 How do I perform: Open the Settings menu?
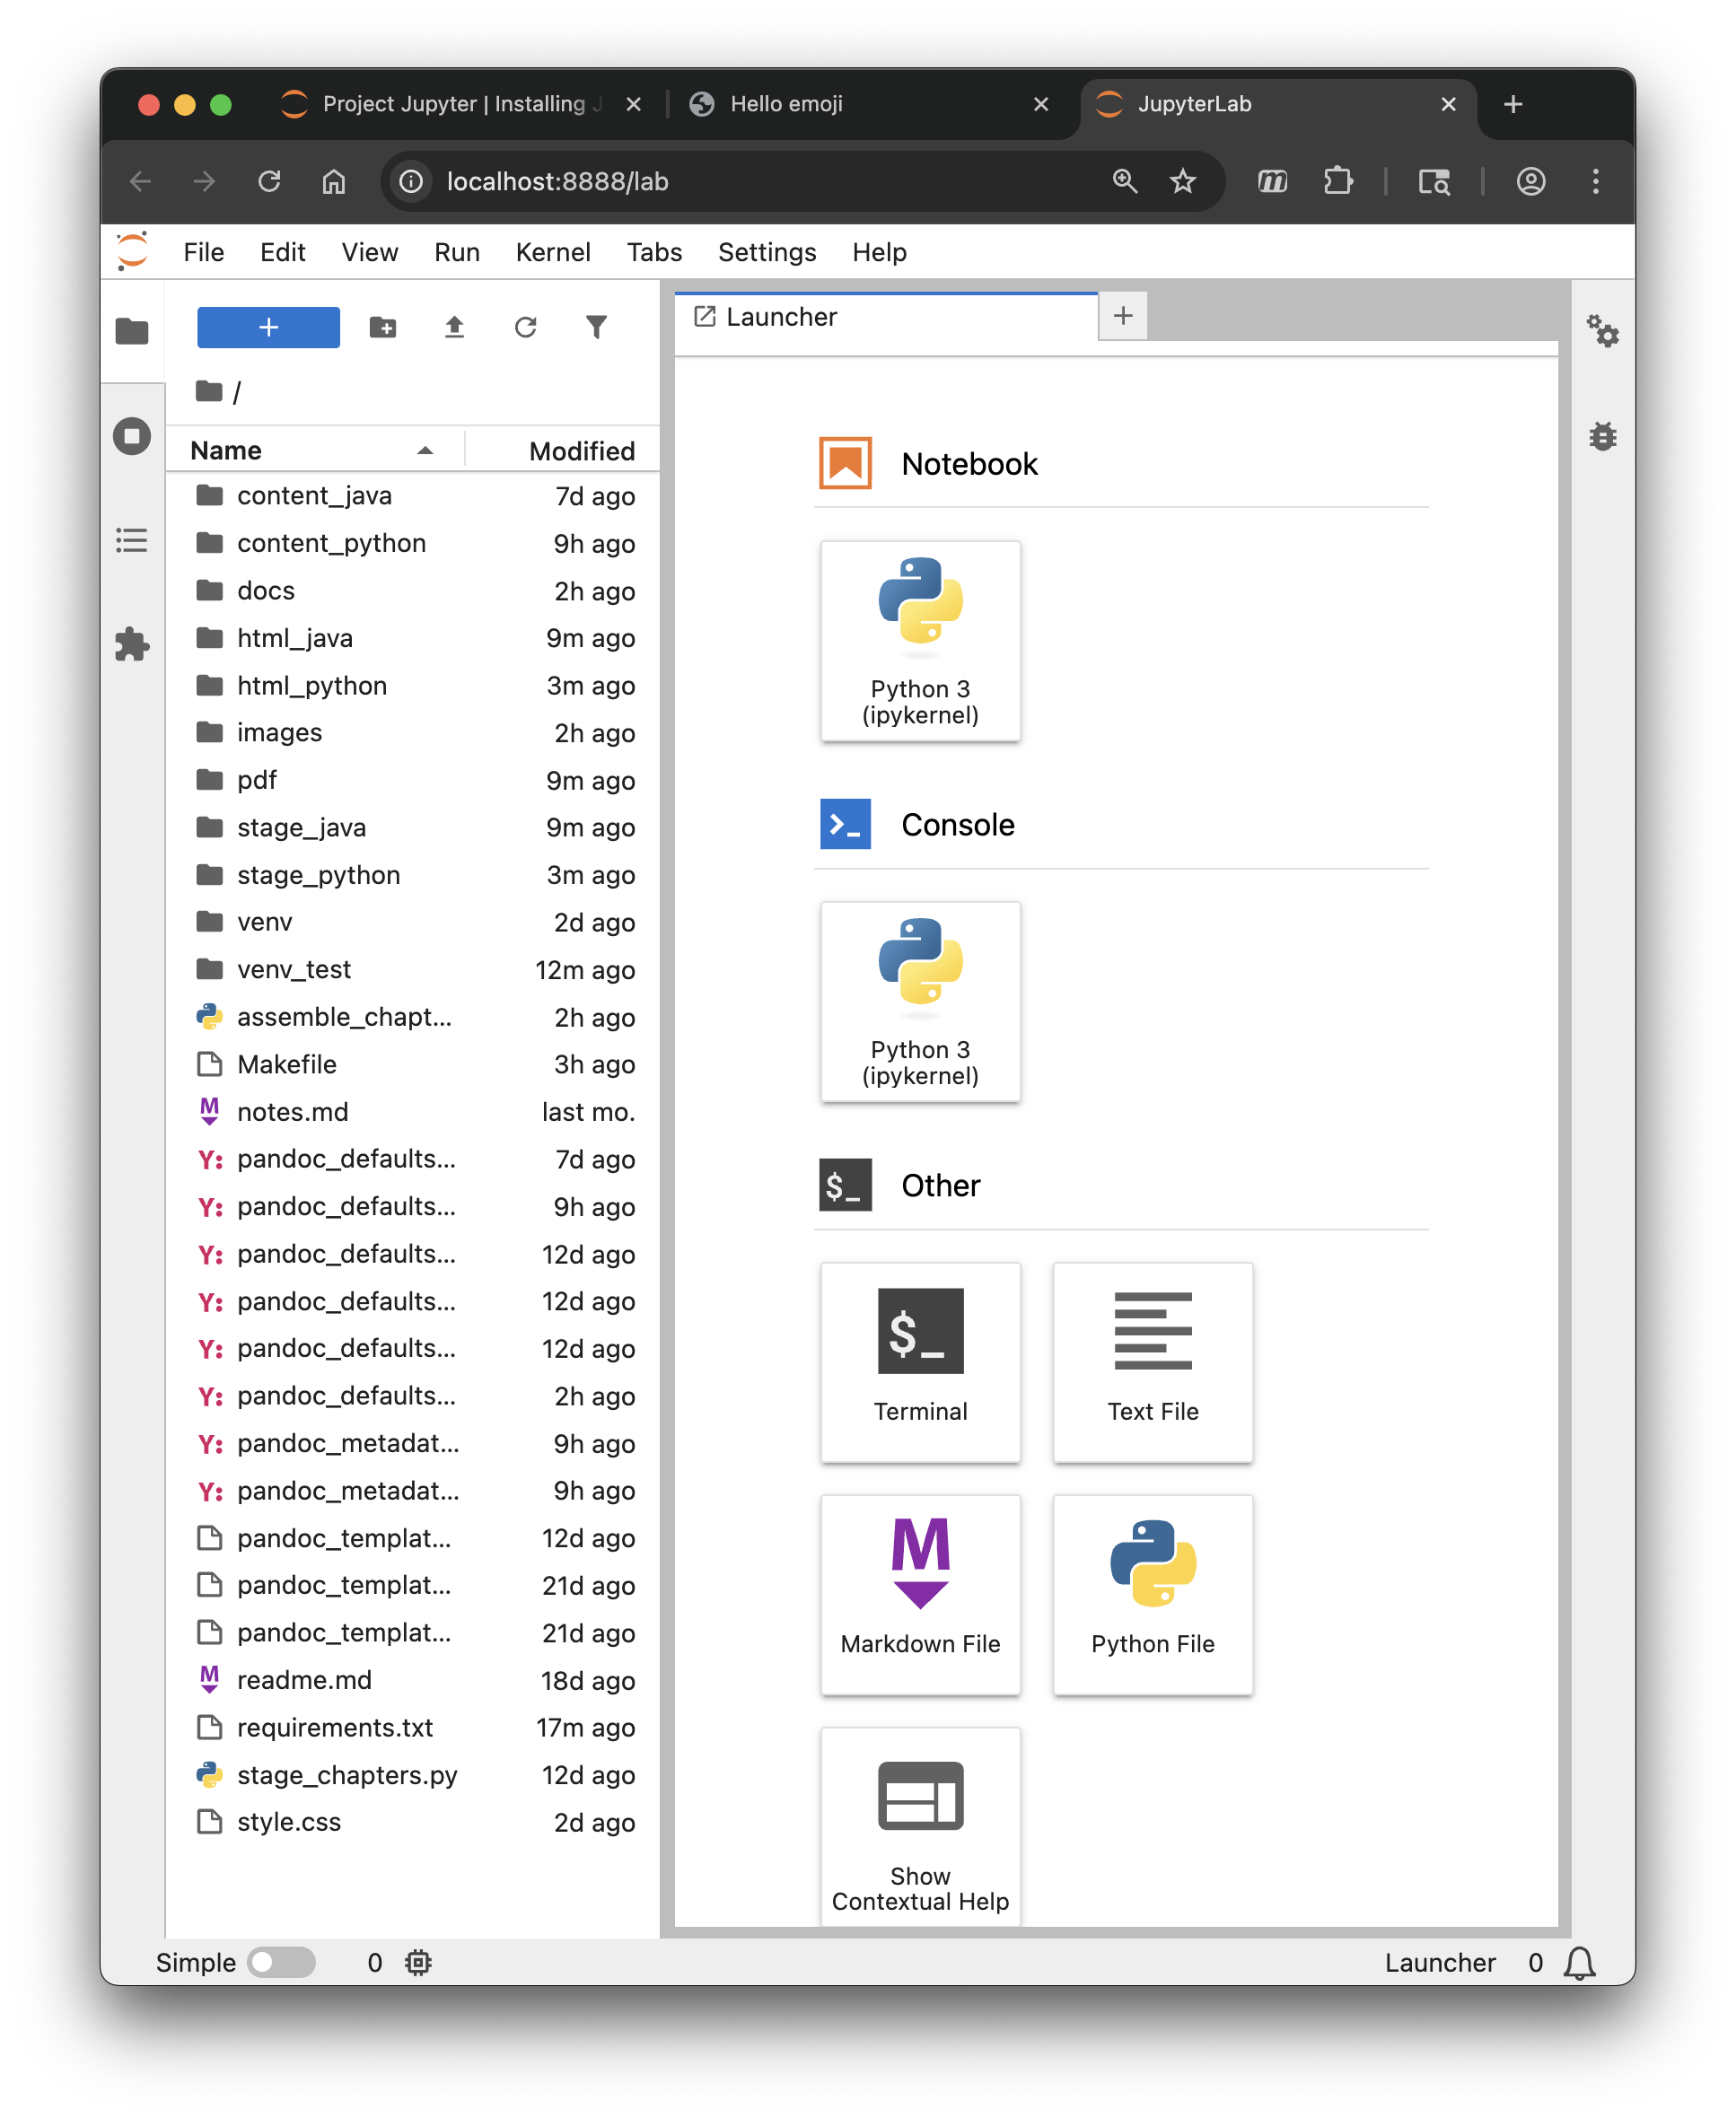click(766, 252)
